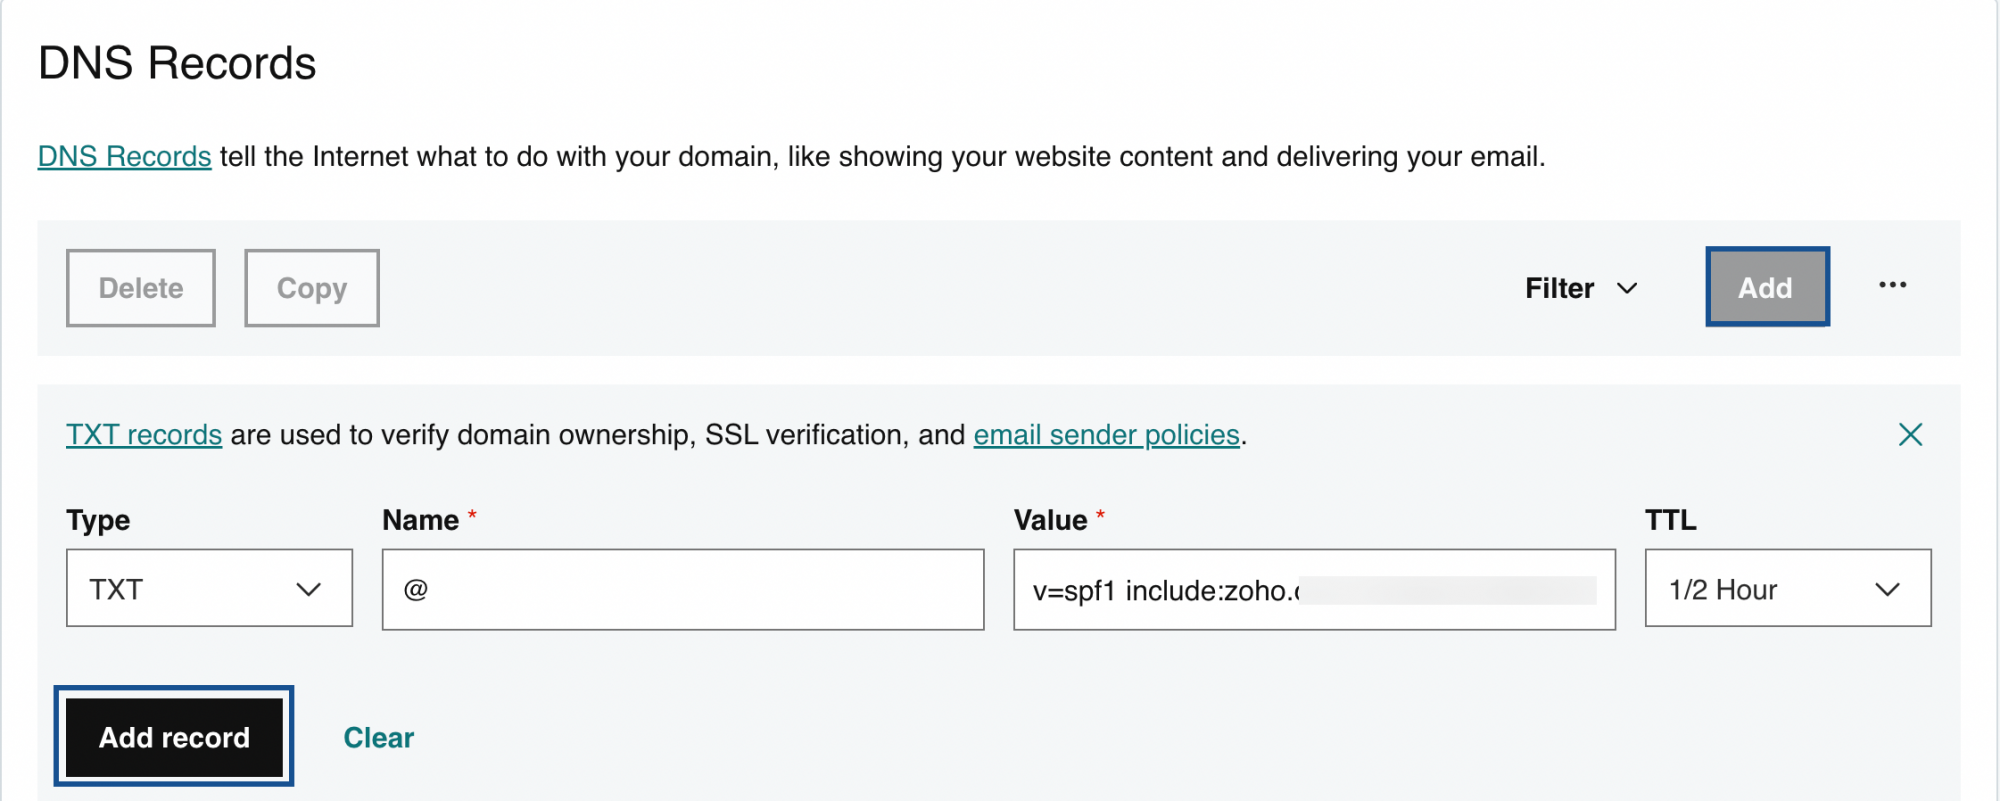
Task: Click the Delete button
Action: coord(140,288)
